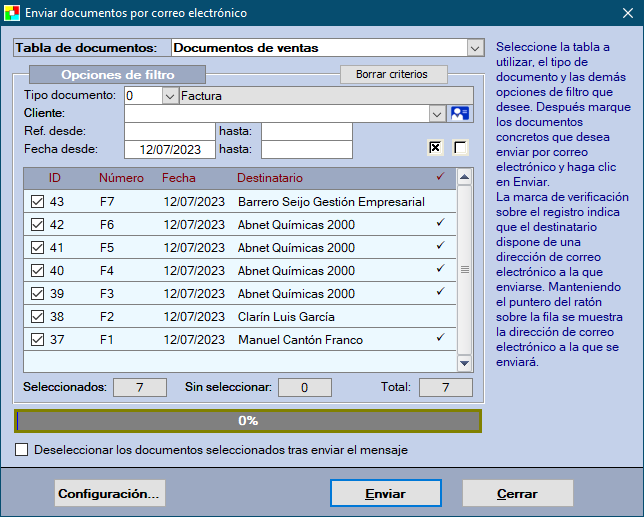
Task: Uncheck the document with ID 43
Action: click(x=37, y=202)
